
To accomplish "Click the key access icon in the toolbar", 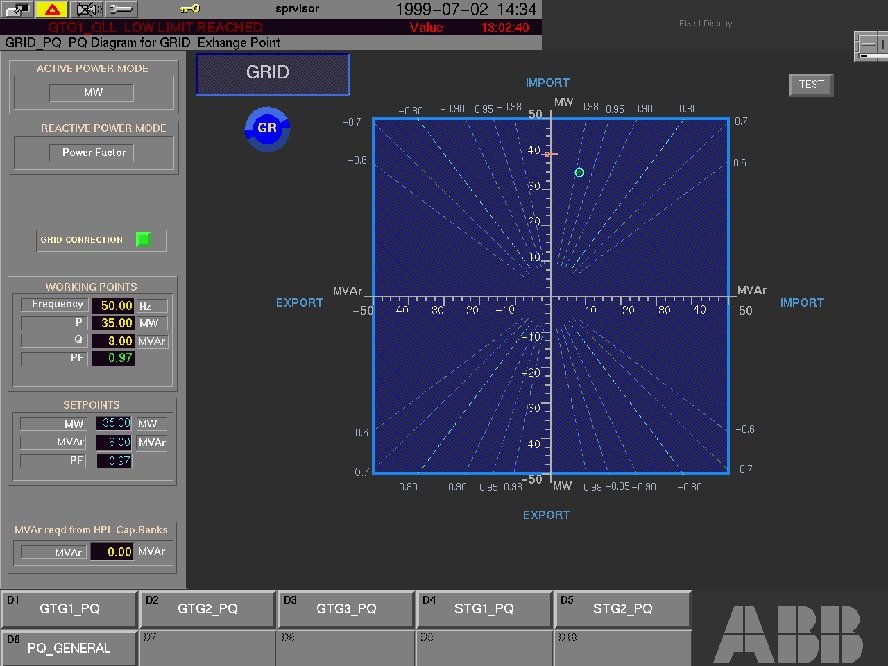I will tap(189, 9).
